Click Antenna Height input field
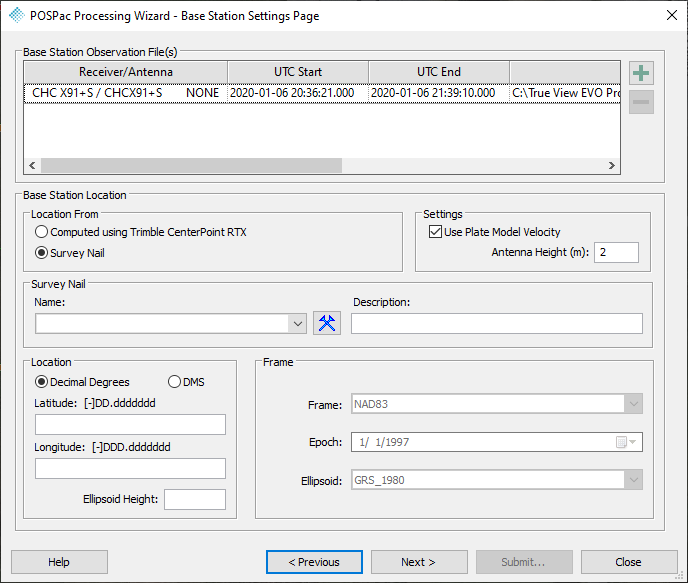The image size is (688, 583). (616, 252)
